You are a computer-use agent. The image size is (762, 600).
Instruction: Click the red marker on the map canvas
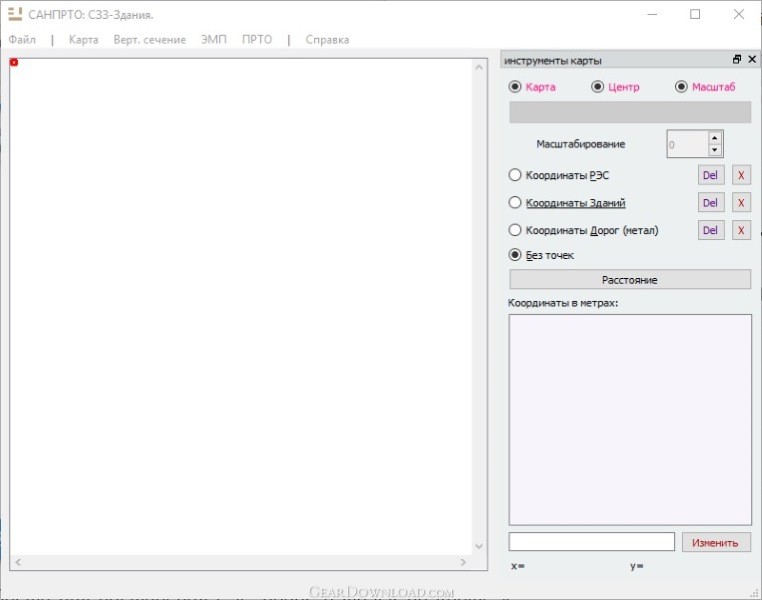(x=14, y=62)
